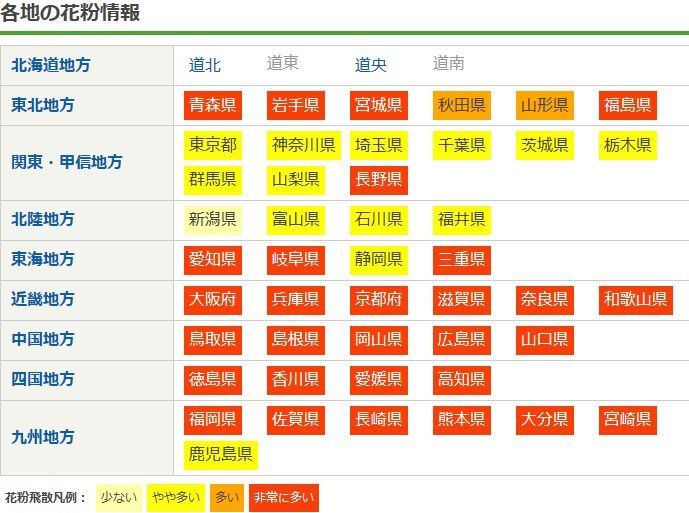Open the 東京都 pollen forecast link

coord(213,145)
